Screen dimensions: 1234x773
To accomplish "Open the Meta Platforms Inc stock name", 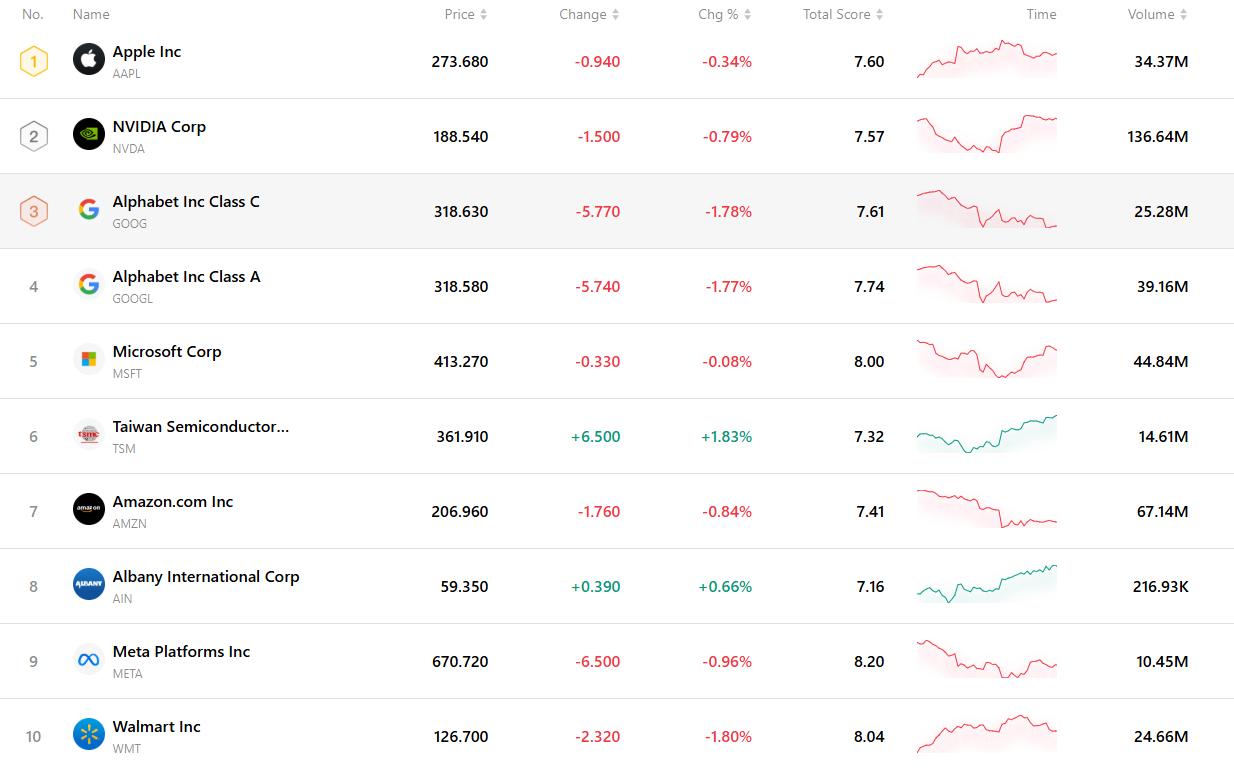I will [181, 652].
